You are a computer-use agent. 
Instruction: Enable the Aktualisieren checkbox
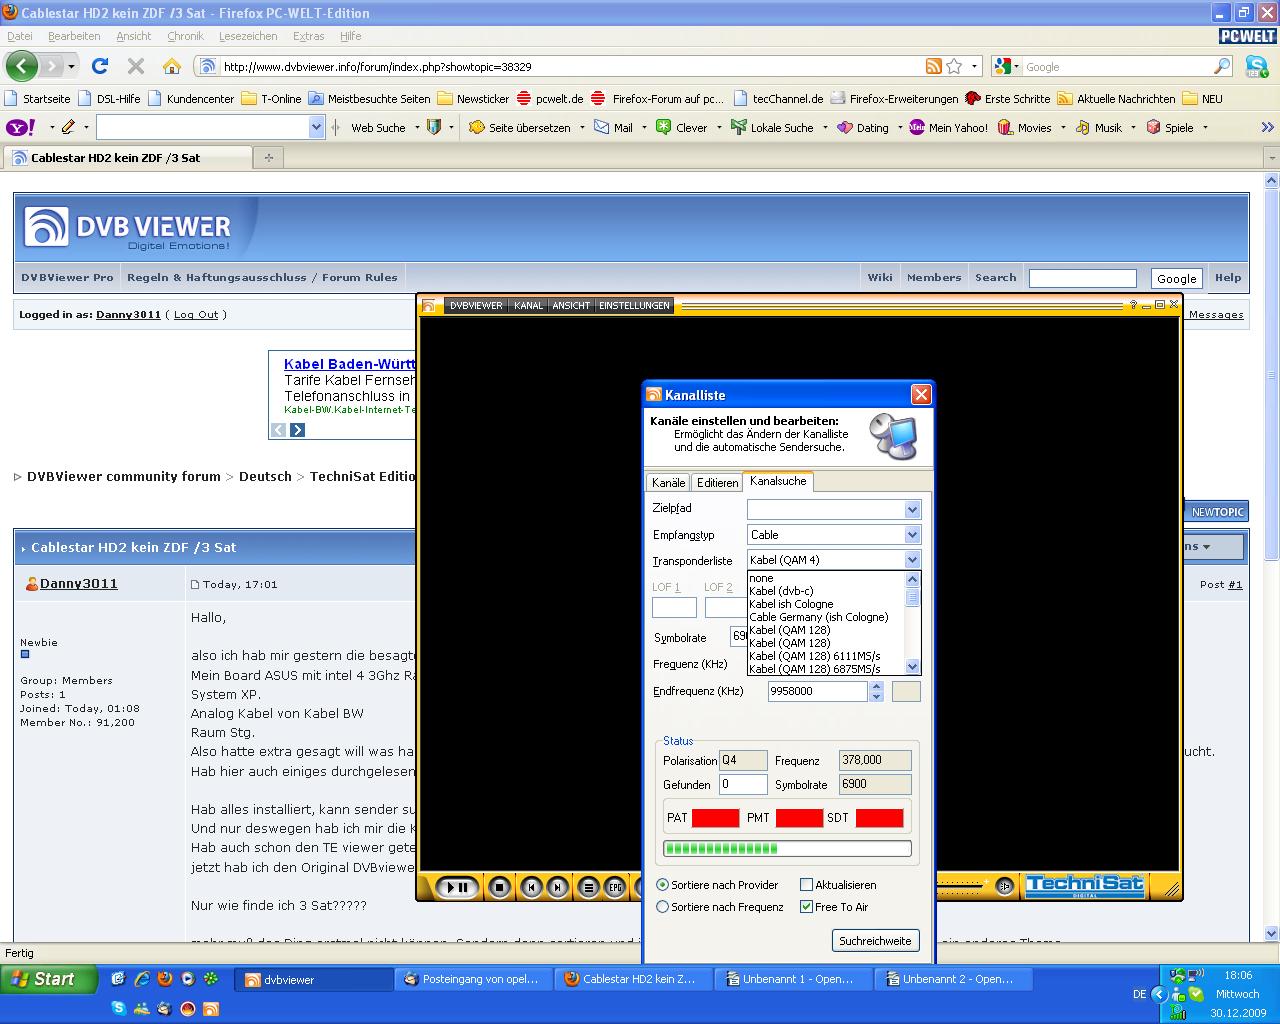806,885
